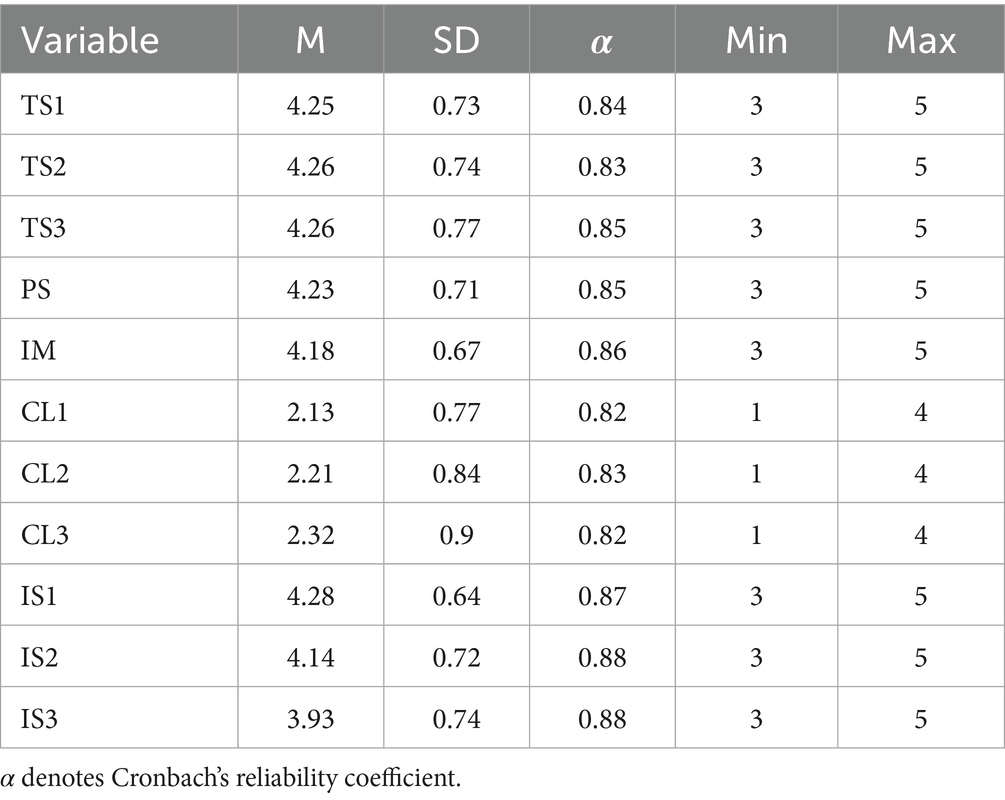Click the M column header
Screen dimensions: 1005x800
pos(311,40)
